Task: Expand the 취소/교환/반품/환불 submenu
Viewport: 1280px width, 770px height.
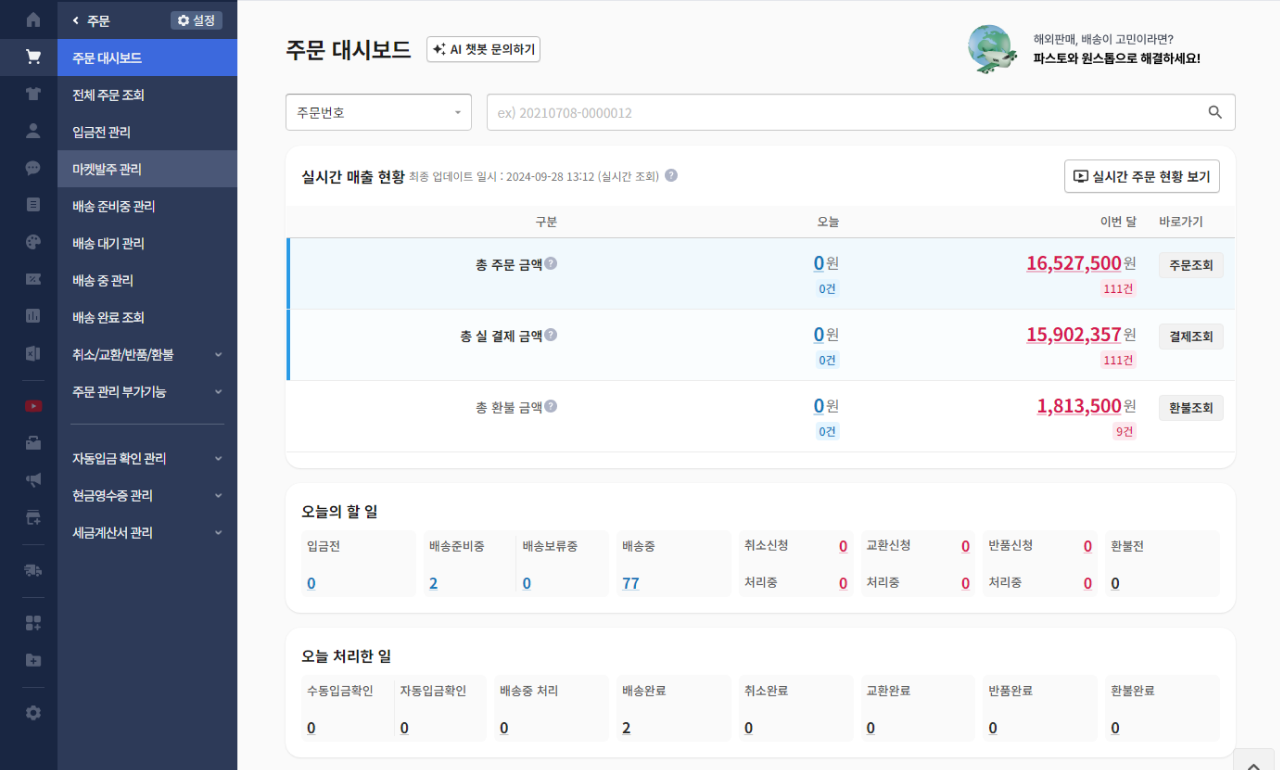Action: (147, 355)
